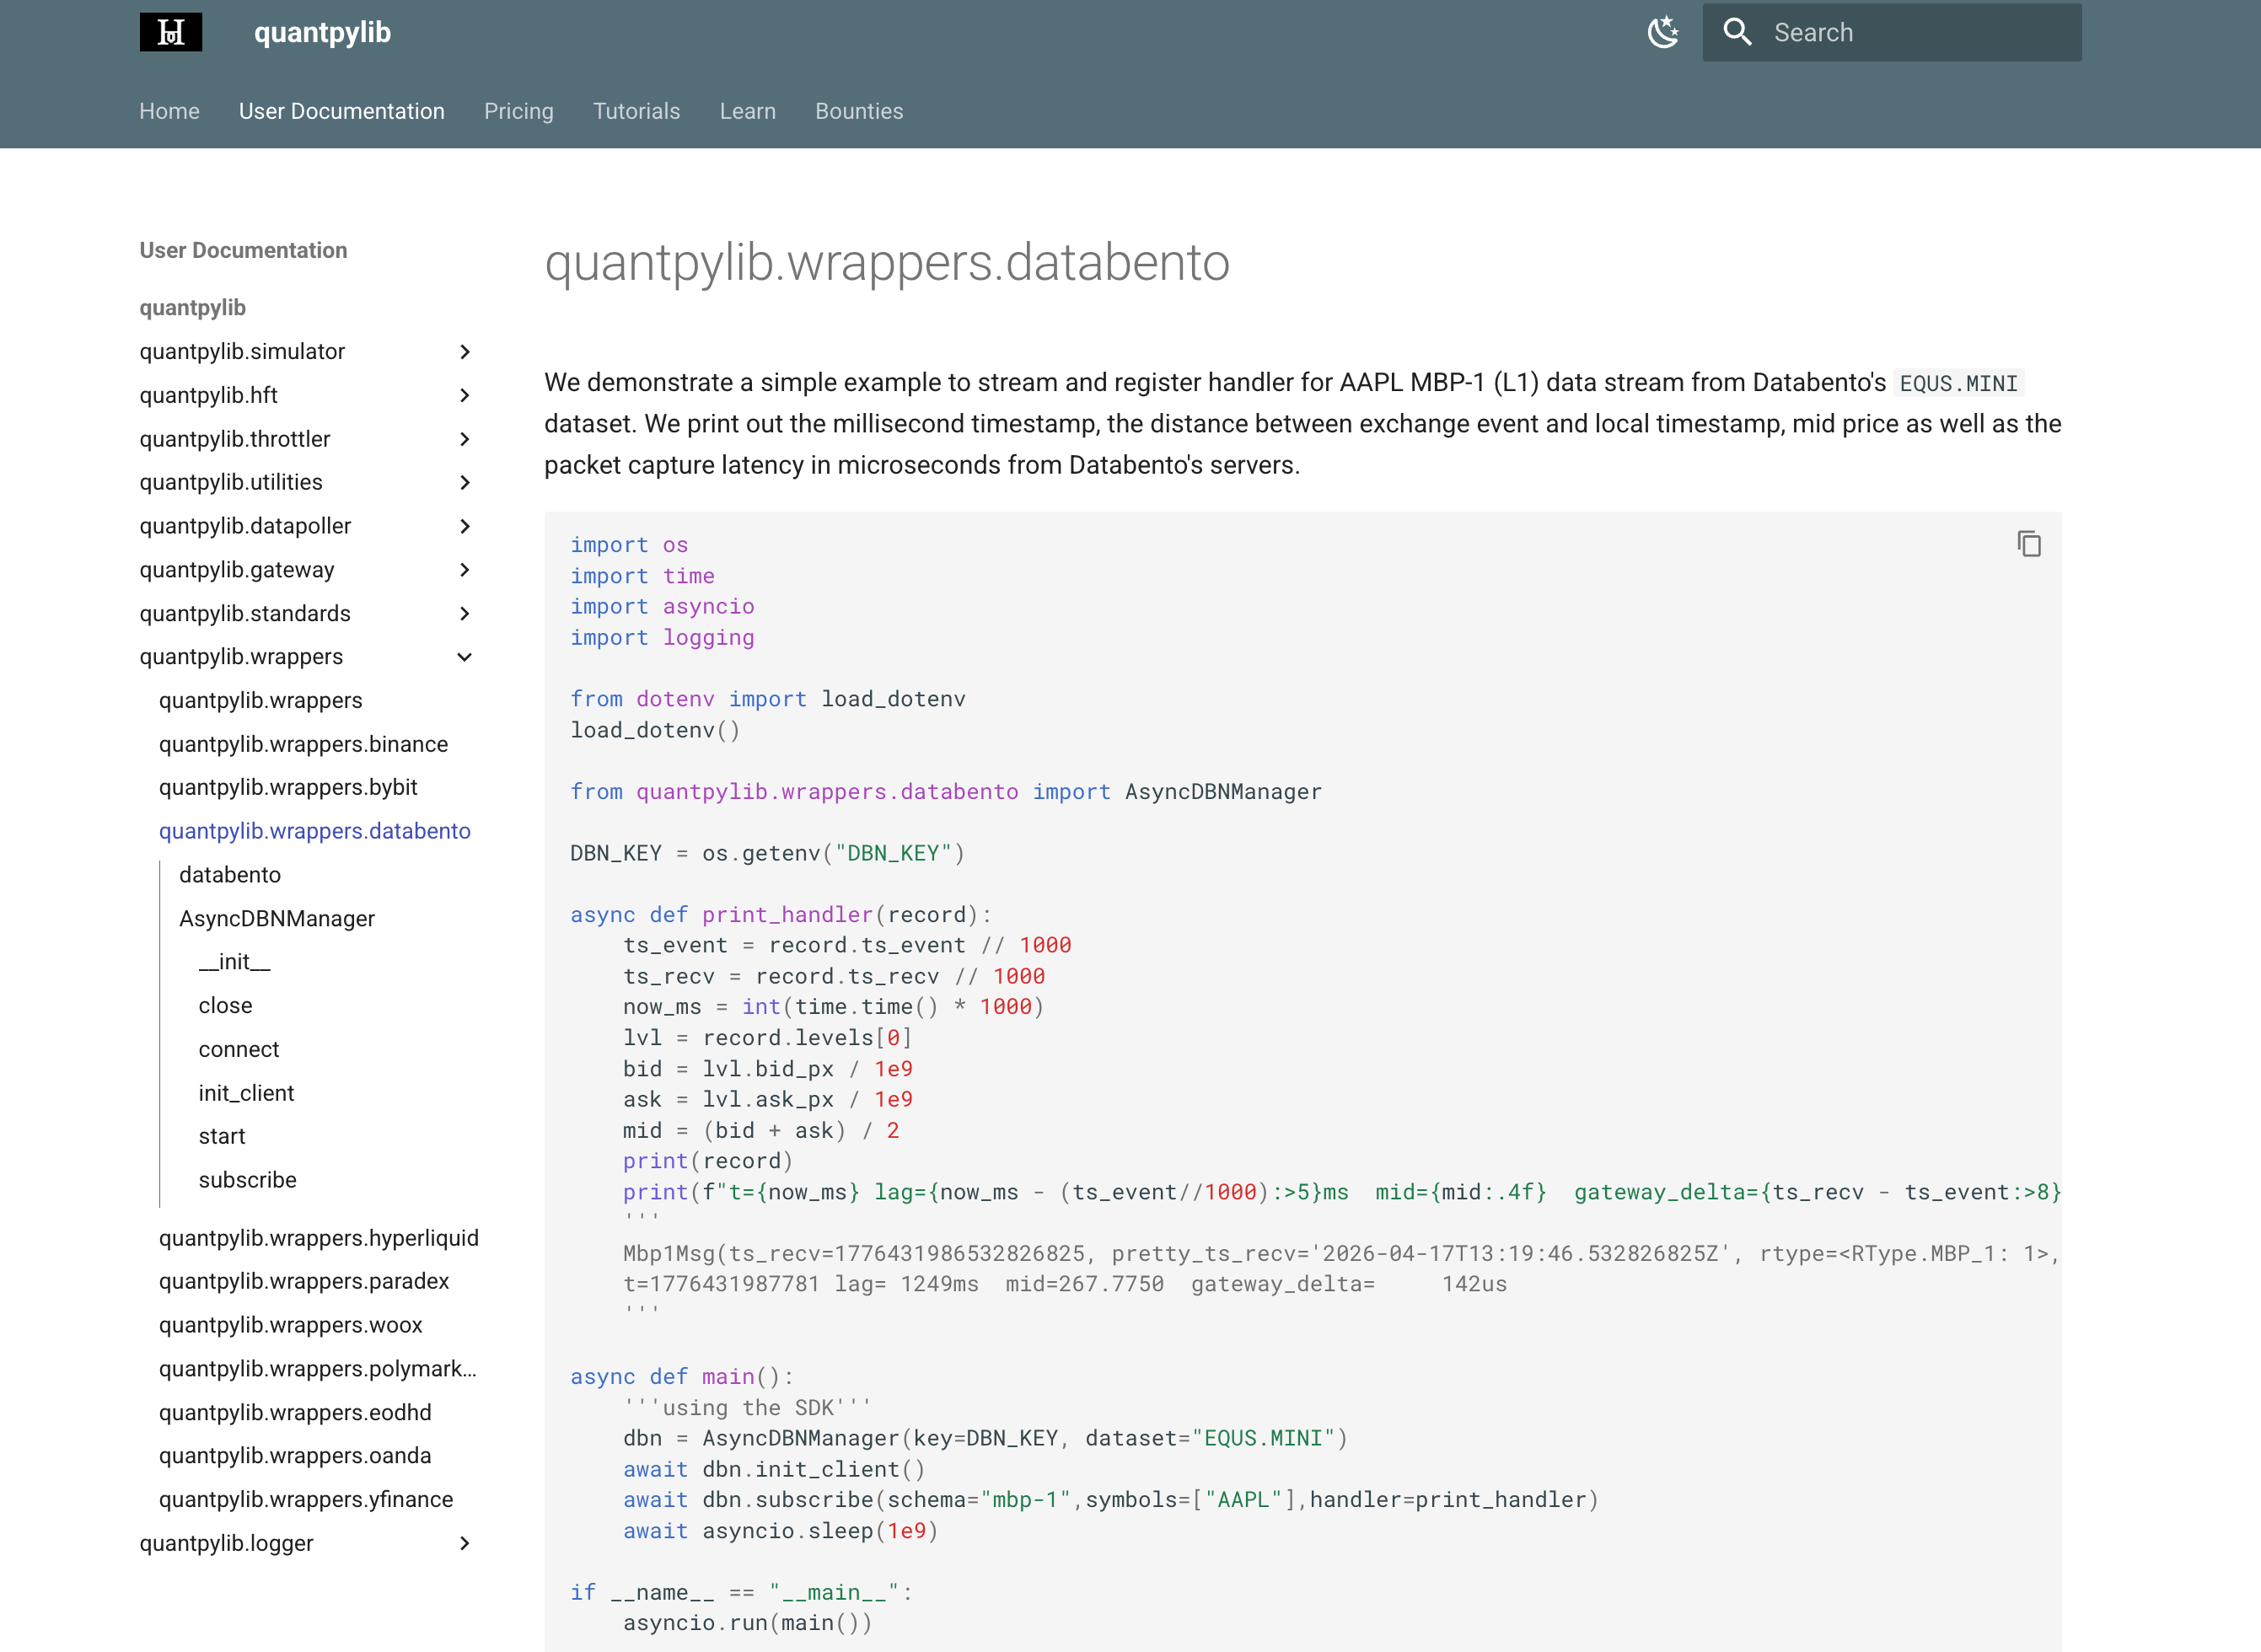Image resolution: width=2261 pixels, height=1652 pixels.
Task: Click the search magnifier icon
Action: point(1737,32)
